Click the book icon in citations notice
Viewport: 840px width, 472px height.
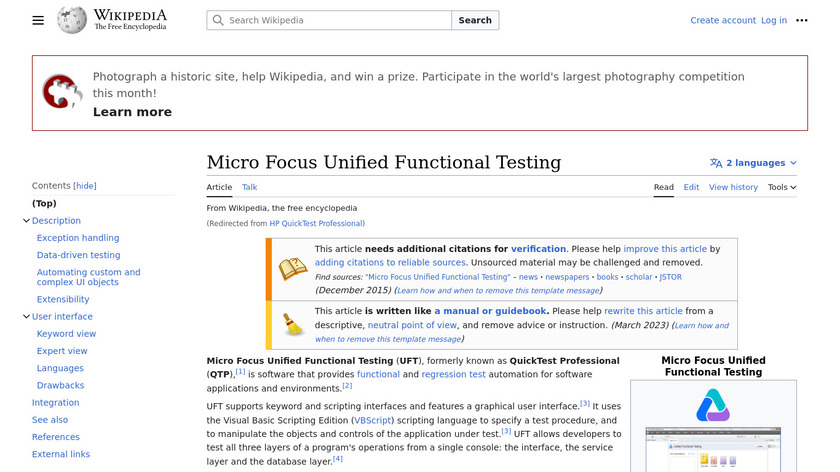pyautogui.click(x=293, y=269)
